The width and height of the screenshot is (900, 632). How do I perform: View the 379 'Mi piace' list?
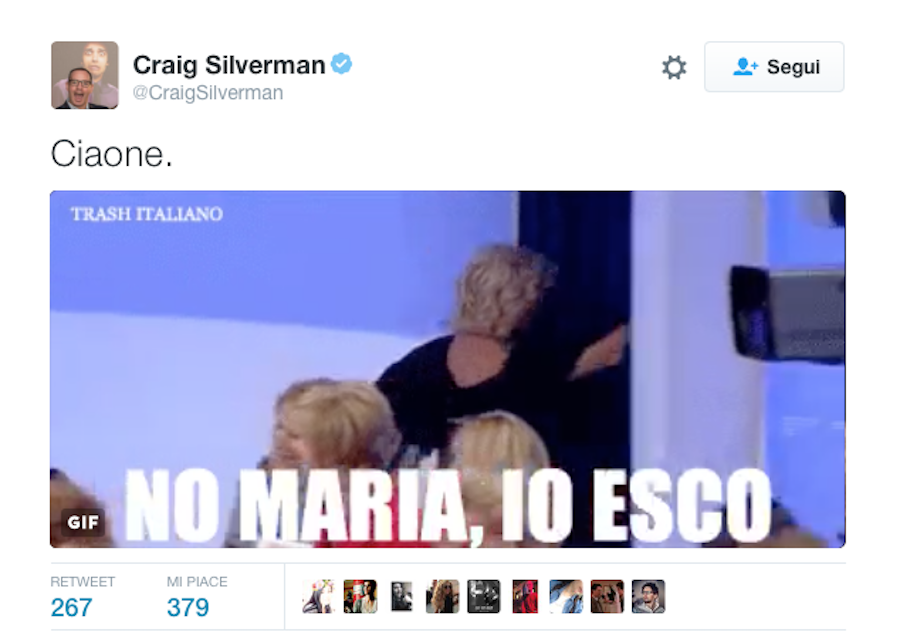coord(188,607)
